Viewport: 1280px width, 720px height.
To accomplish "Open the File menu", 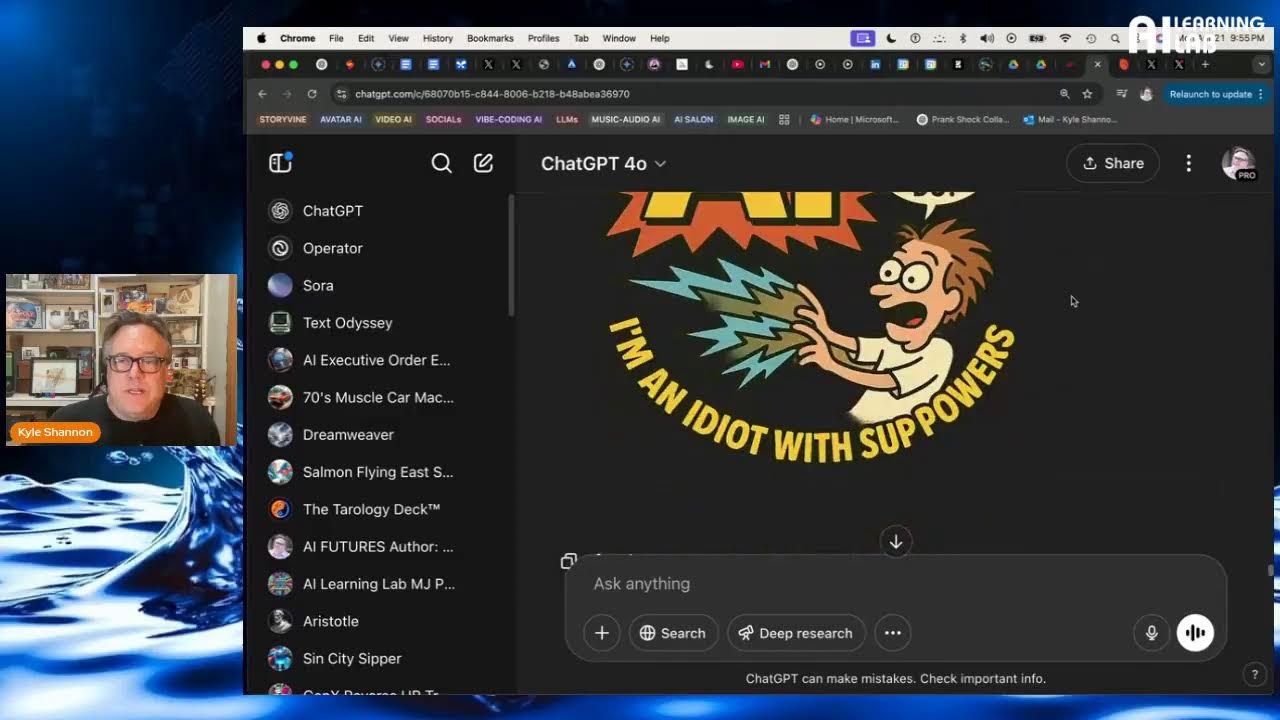I will [x=336, y=38].
